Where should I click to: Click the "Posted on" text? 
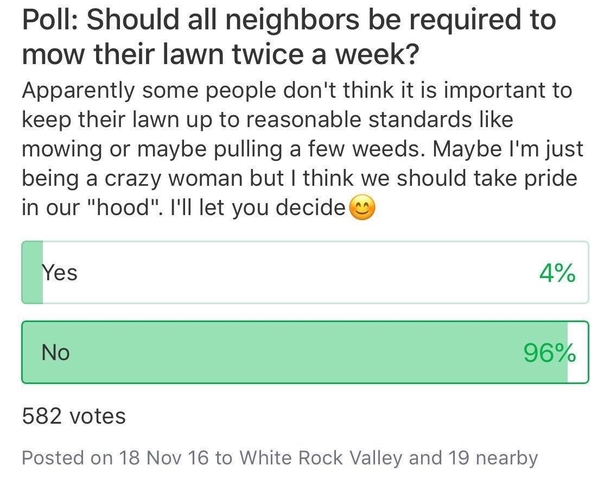(67, 457)
